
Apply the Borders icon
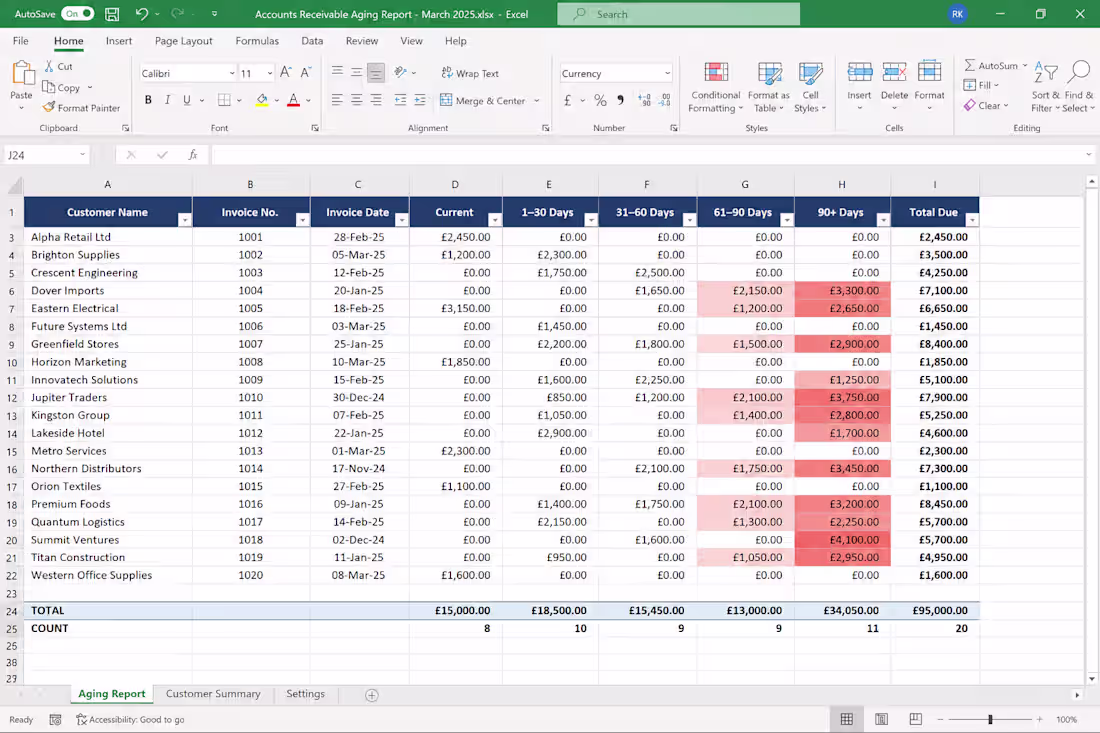click(x=224, y=100)
